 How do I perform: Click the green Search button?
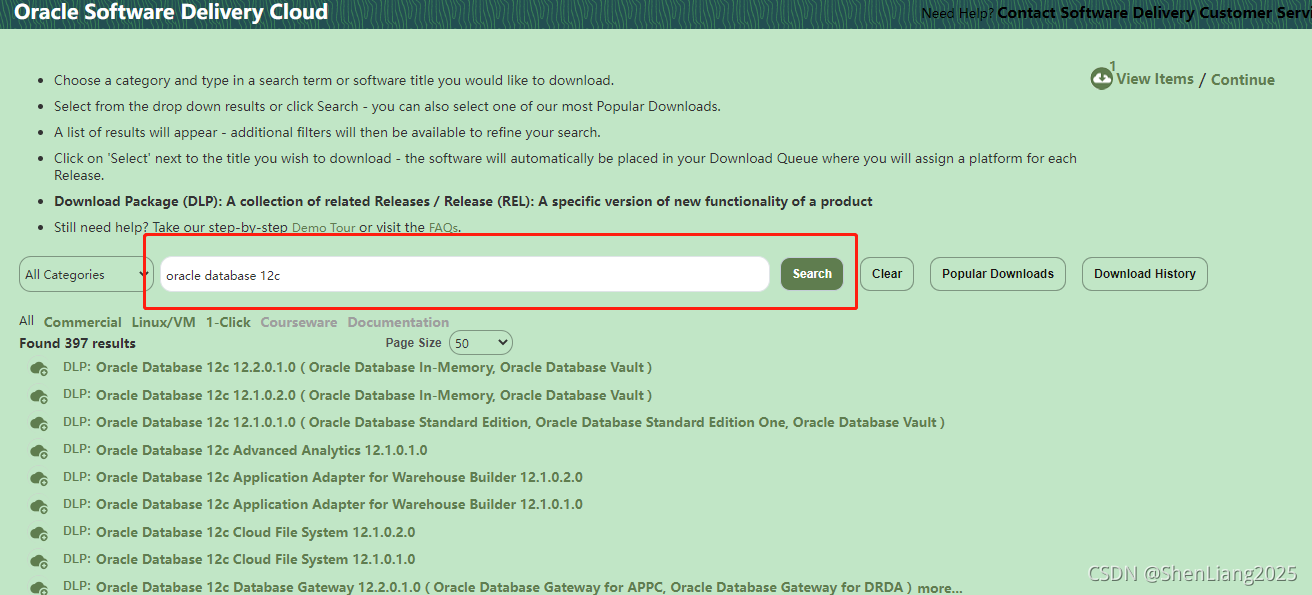pos(812,274)
